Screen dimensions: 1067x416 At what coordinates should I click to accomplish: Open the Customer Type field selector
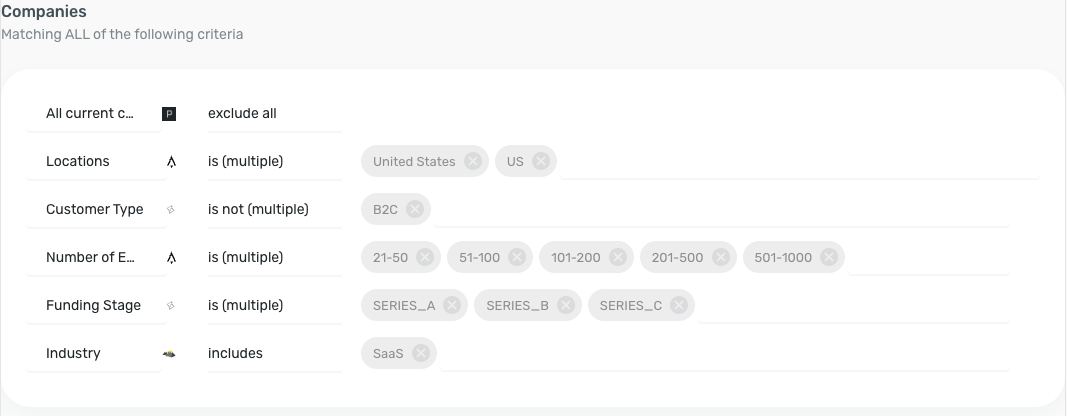(x=96, y=209)
